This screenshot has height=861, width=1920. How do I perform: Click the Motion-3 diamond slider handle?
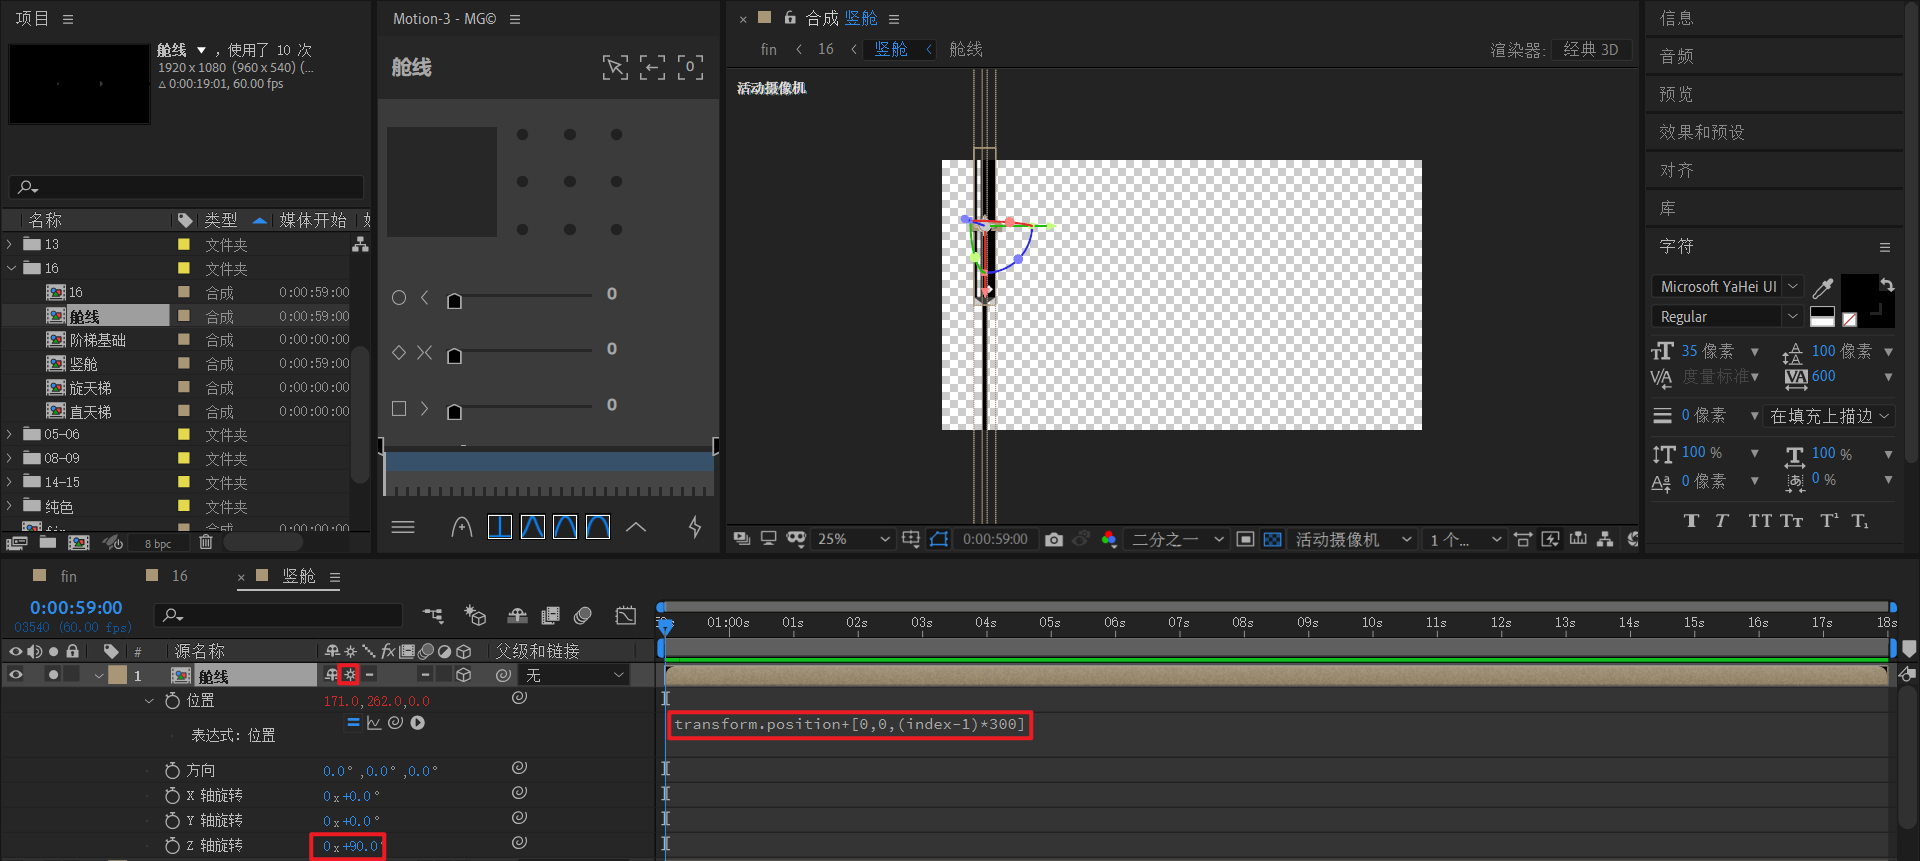point(454,356)
